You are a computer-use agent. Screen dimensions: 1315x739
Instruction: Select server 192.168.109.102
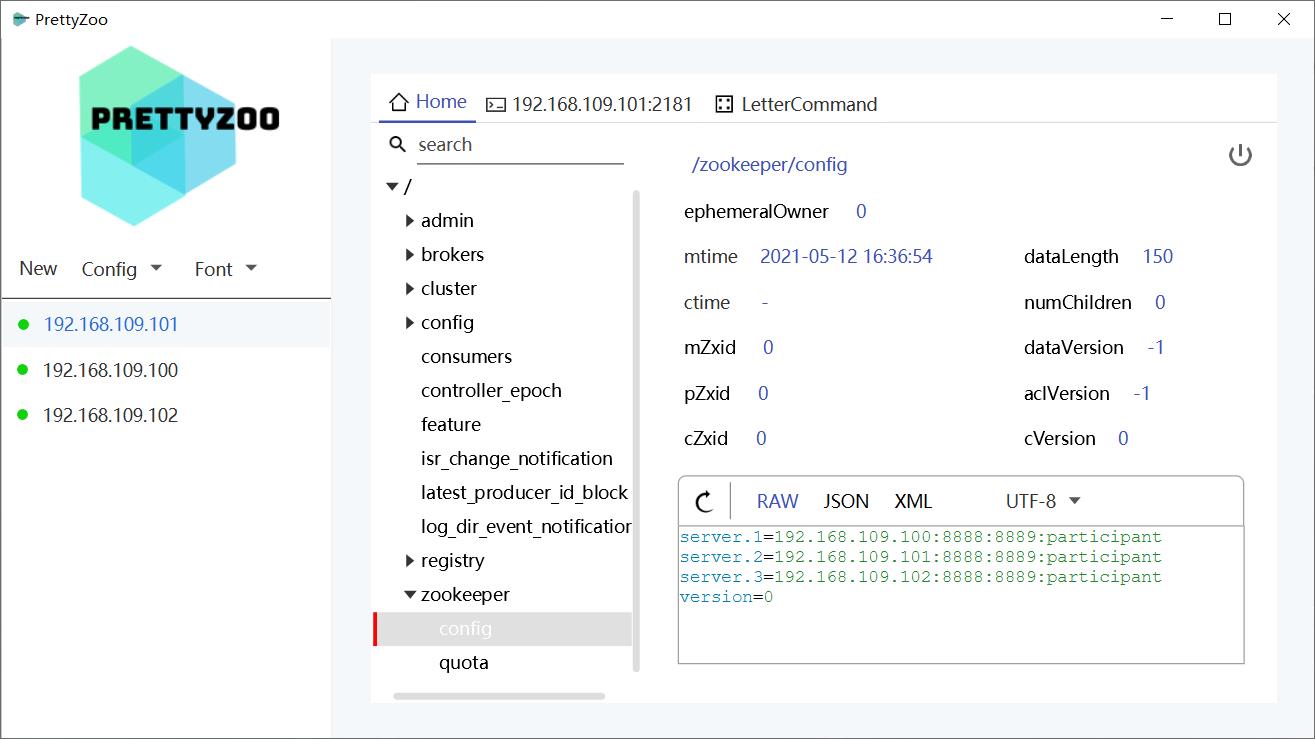pos(166,415)
